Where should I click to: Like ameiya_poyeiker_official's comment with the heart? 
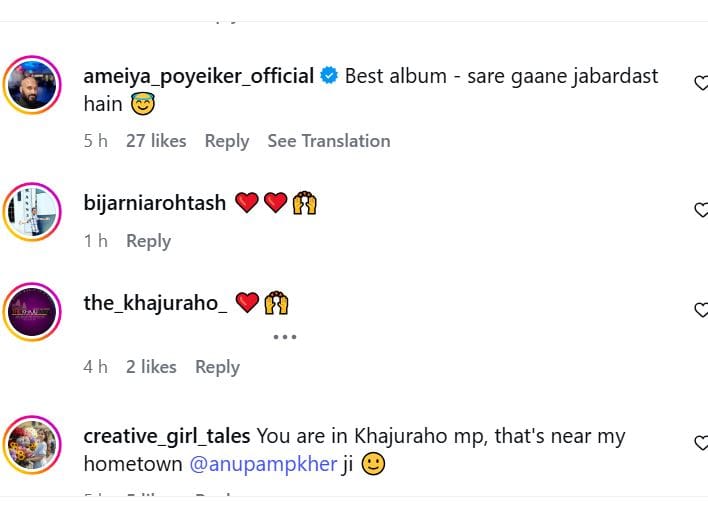(700, 84)
